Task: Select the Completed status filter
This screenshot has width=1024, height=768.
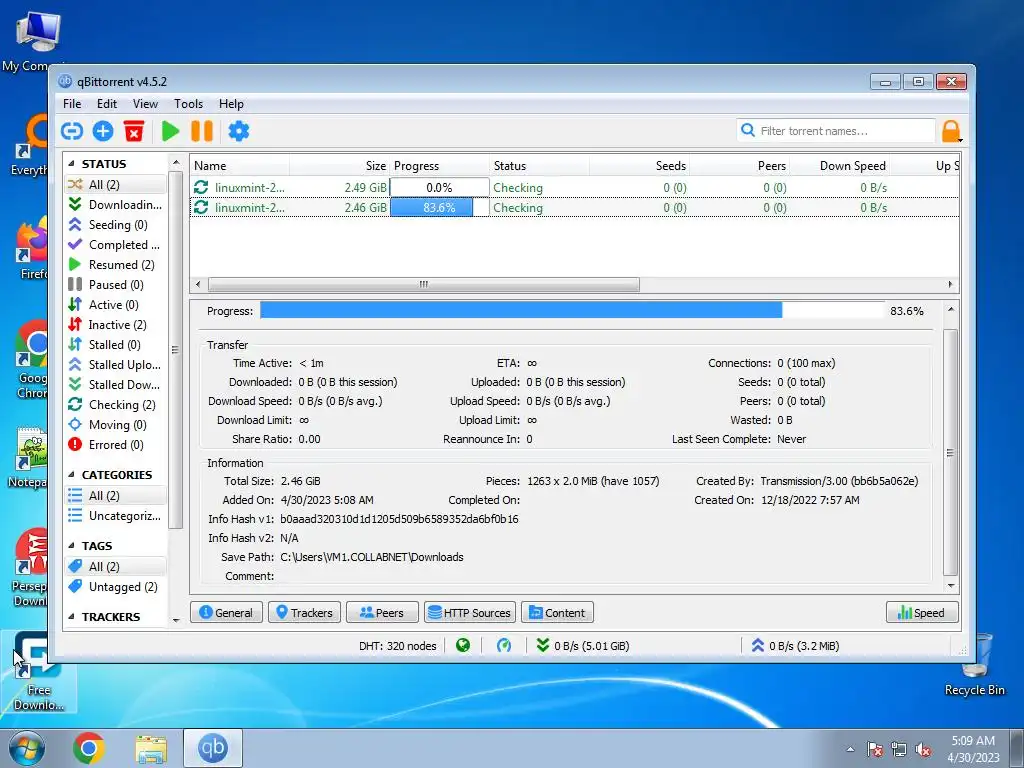Action: pyautogui.click(x=116, y=245)
